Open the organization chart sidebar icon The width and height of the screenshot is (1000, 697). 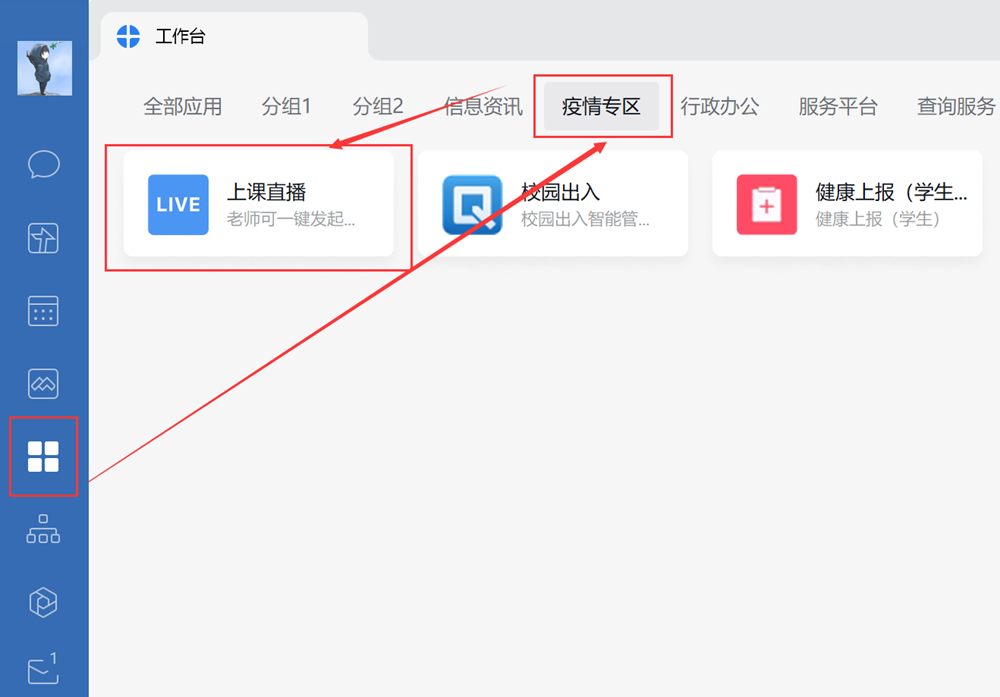pos(44,530)
